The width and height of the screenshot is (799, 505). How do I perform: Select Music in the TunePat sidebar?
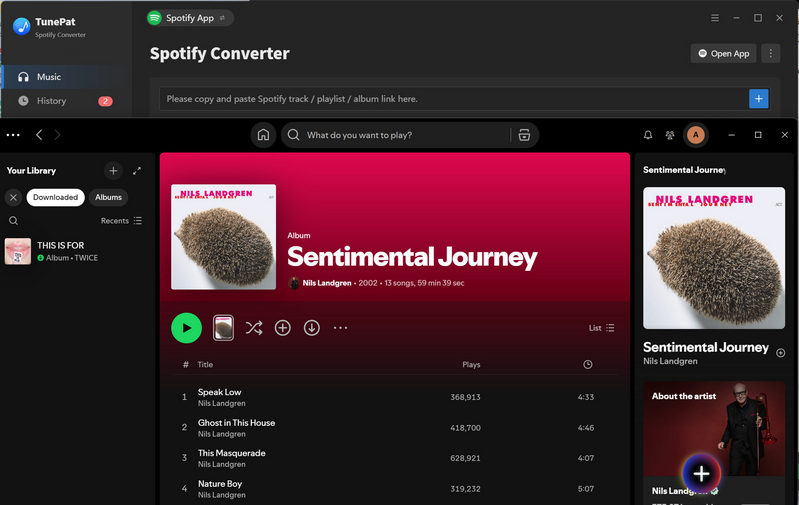[x=66, y=77]
